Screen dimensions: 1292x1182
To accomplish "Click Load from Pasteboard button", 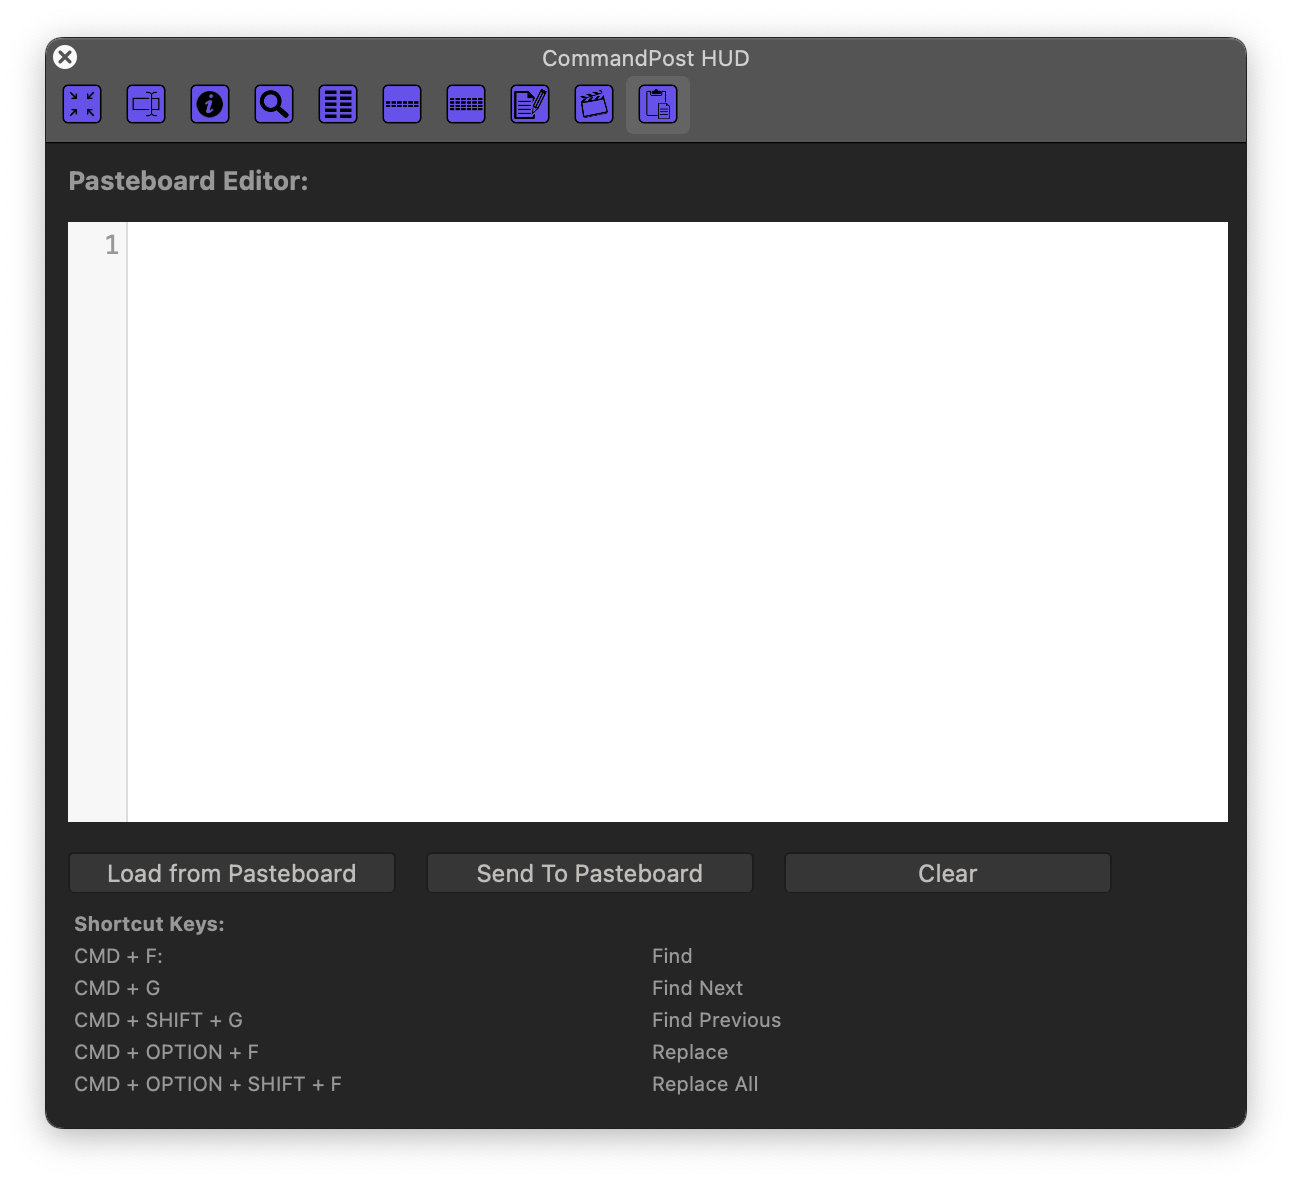I will (232, 873).
